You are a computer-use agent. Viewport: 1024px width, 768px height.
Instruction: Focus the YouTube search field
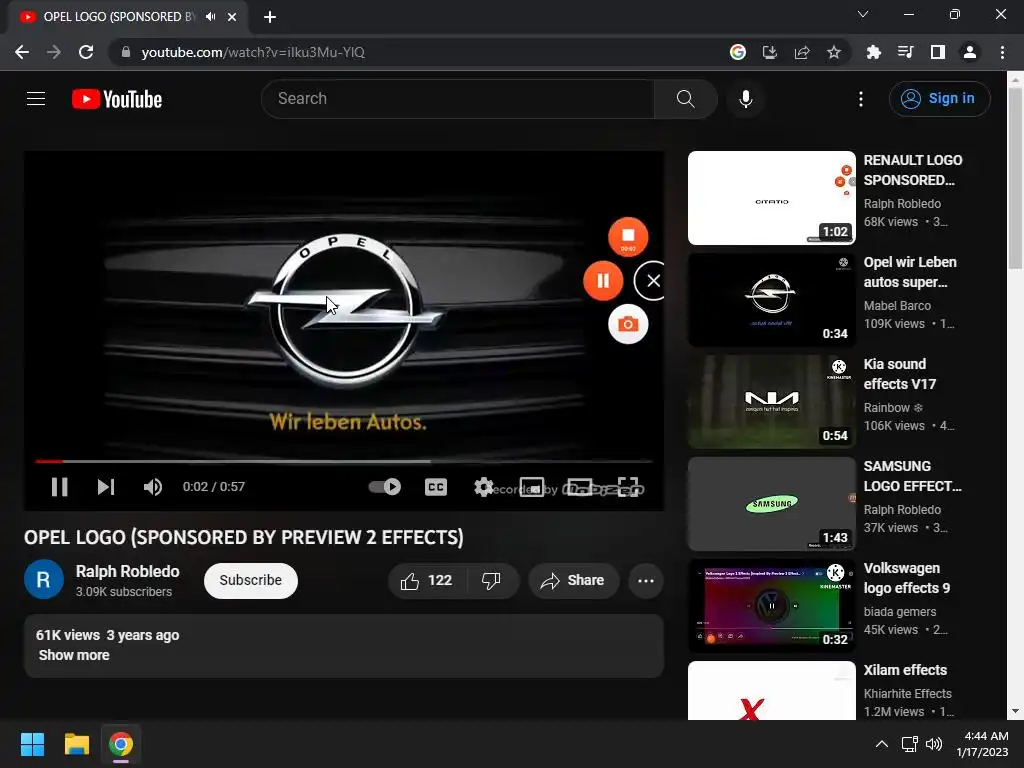[458, 99]
